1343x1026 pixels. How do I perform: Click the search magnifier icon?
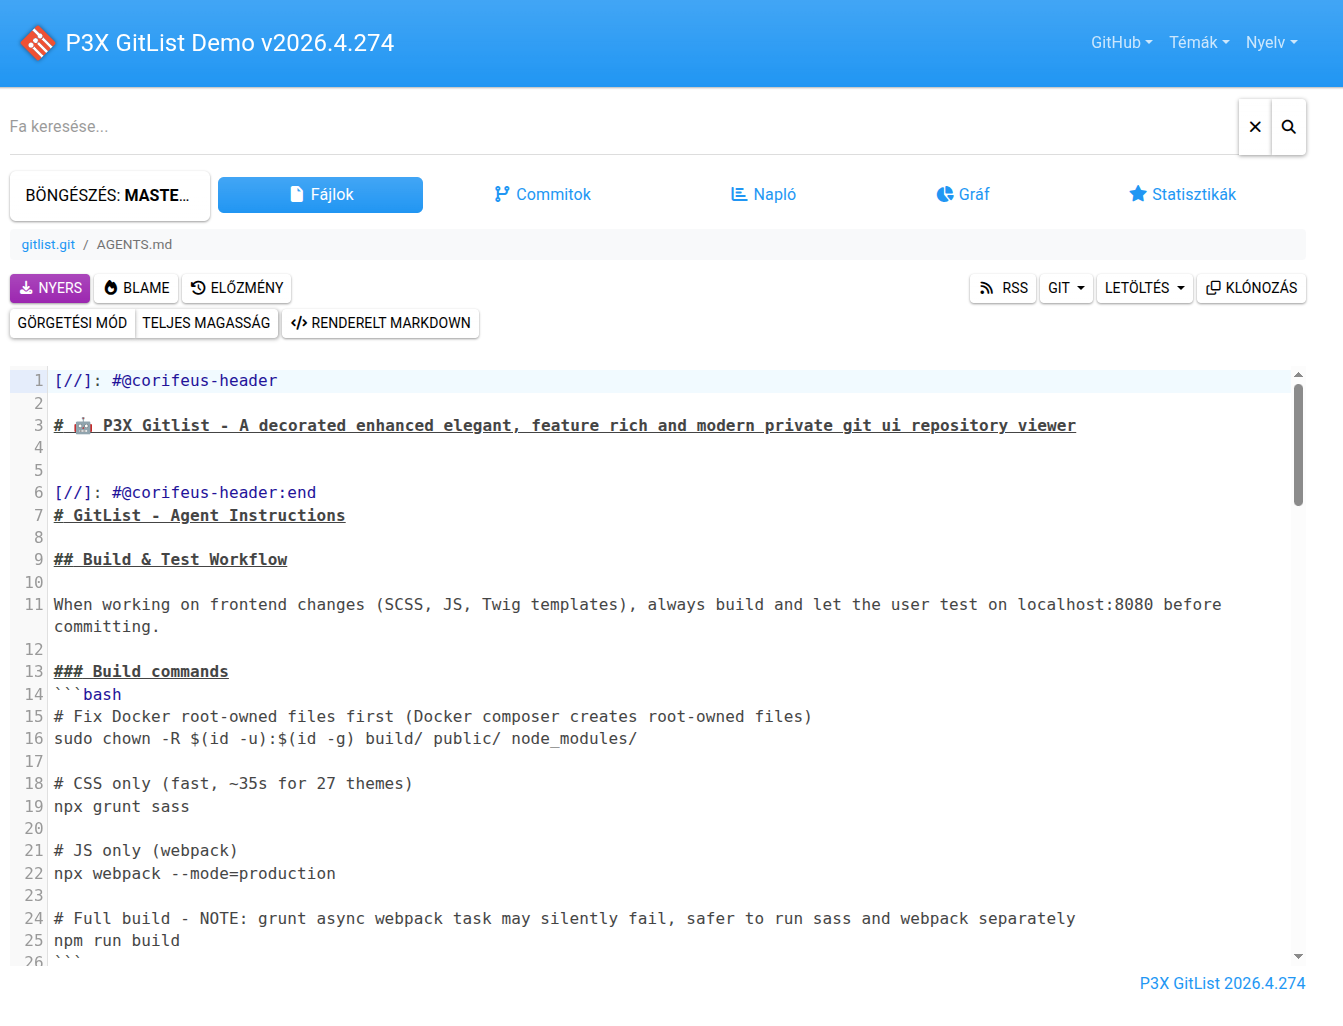(1287, 127)
